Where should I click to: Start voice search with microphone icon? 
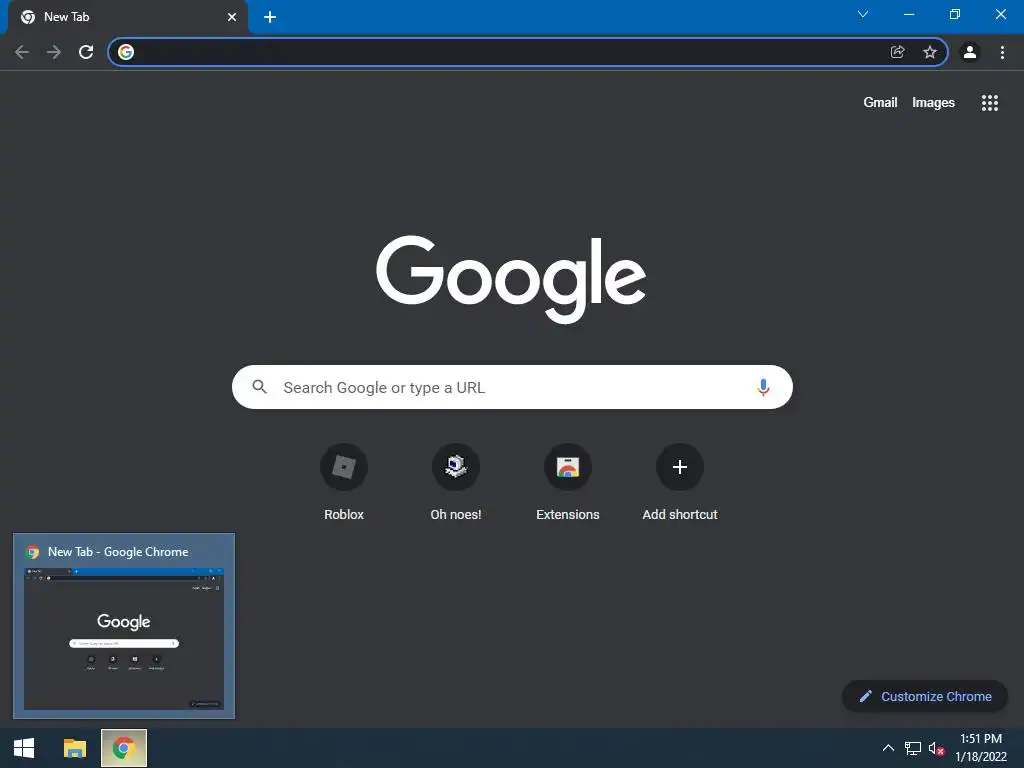[x=763, y=387]
